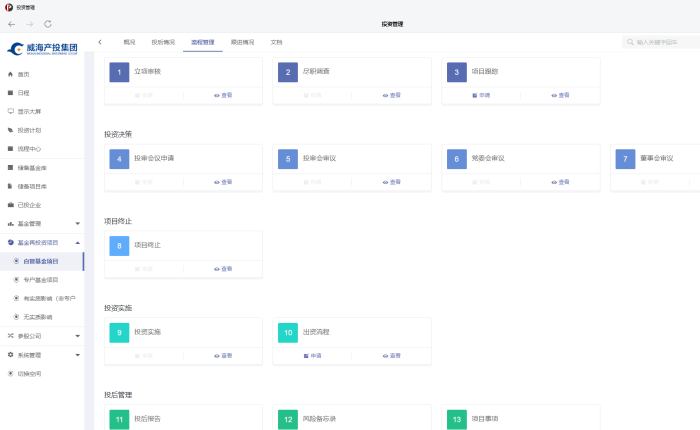Collapse the sidebar with the left chevron
Screen dimensions: 700x430
point(100,42)
